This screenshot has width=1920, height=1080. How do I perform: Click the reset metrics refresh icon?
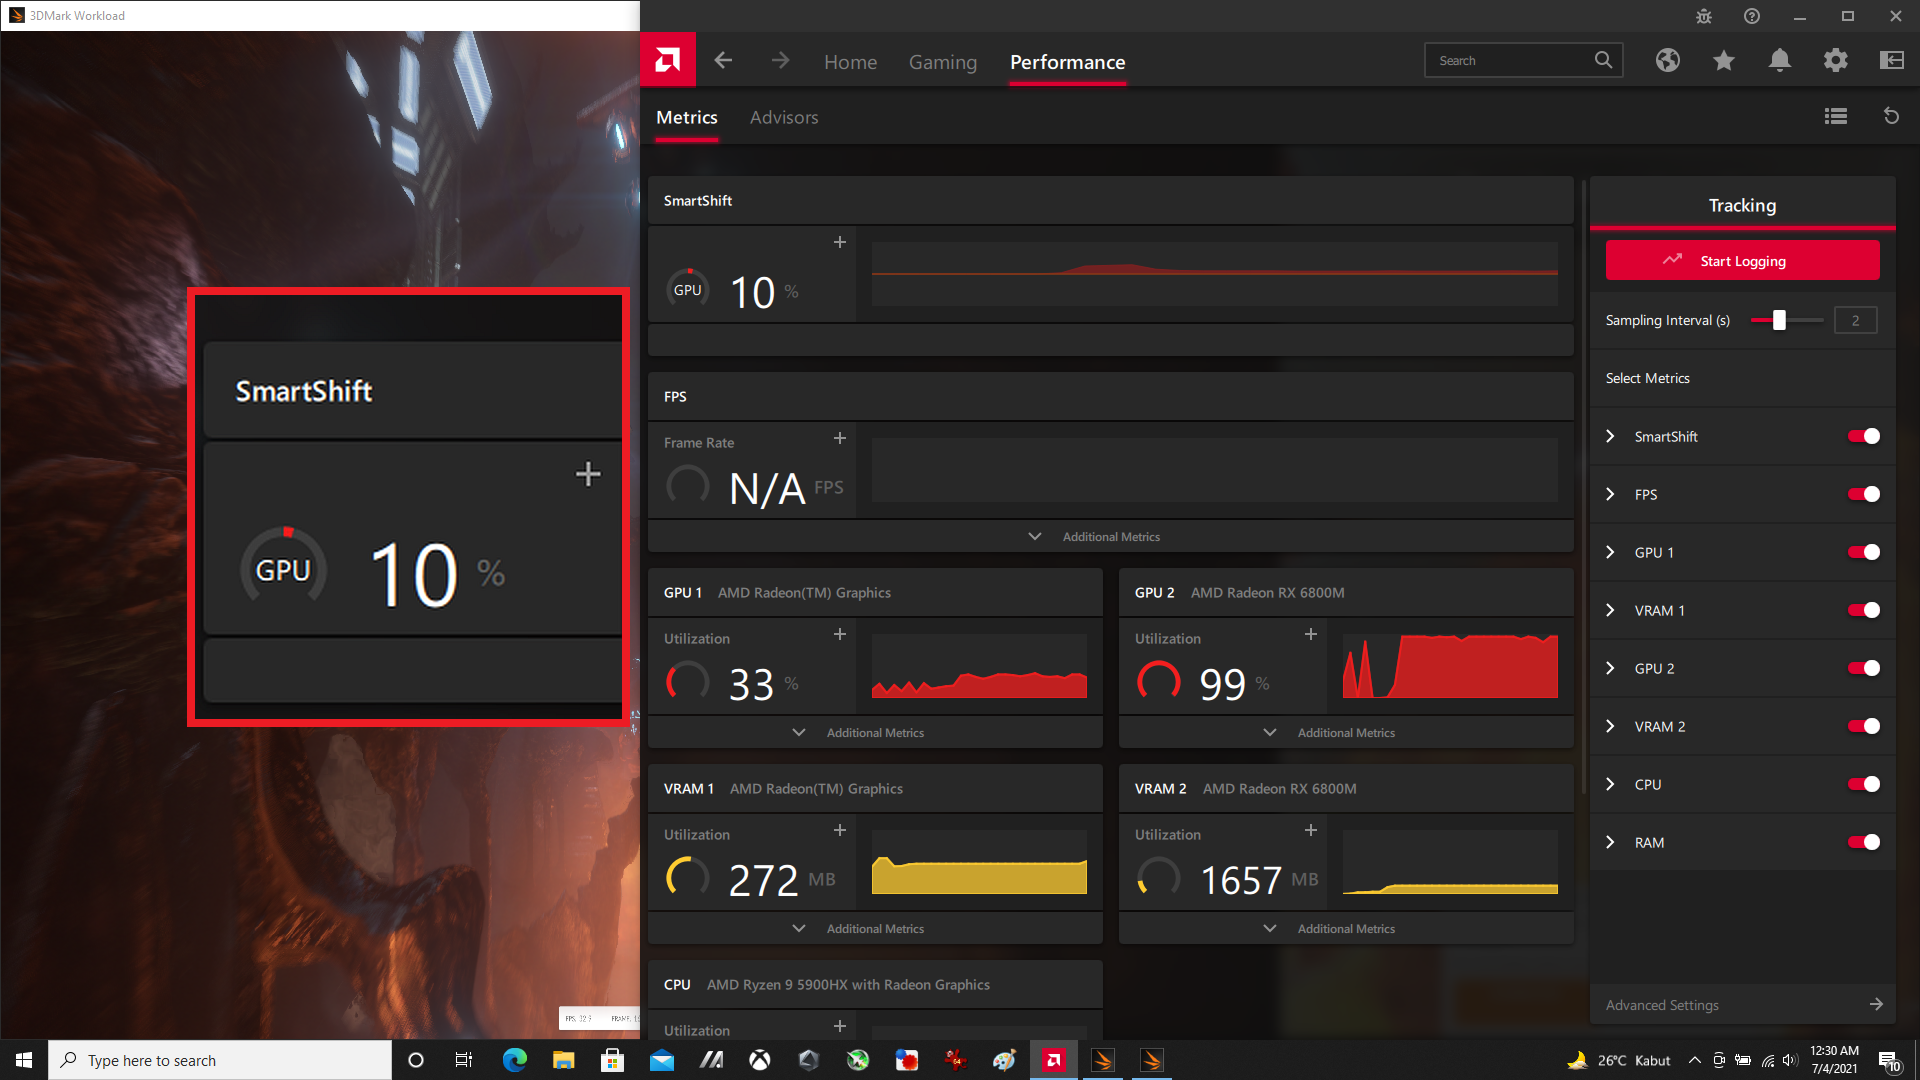(x=1891, y=117)
